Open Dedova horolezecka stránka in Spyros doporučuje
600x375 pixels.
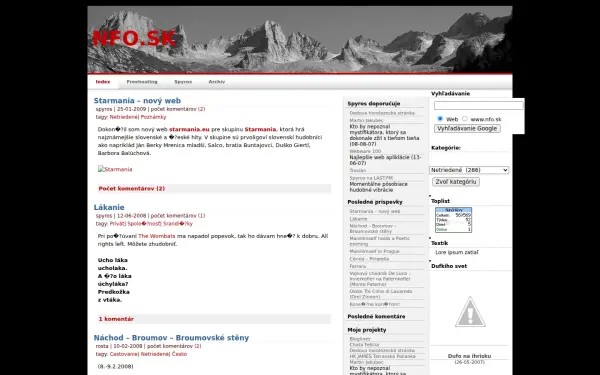(x=382, y=113)
